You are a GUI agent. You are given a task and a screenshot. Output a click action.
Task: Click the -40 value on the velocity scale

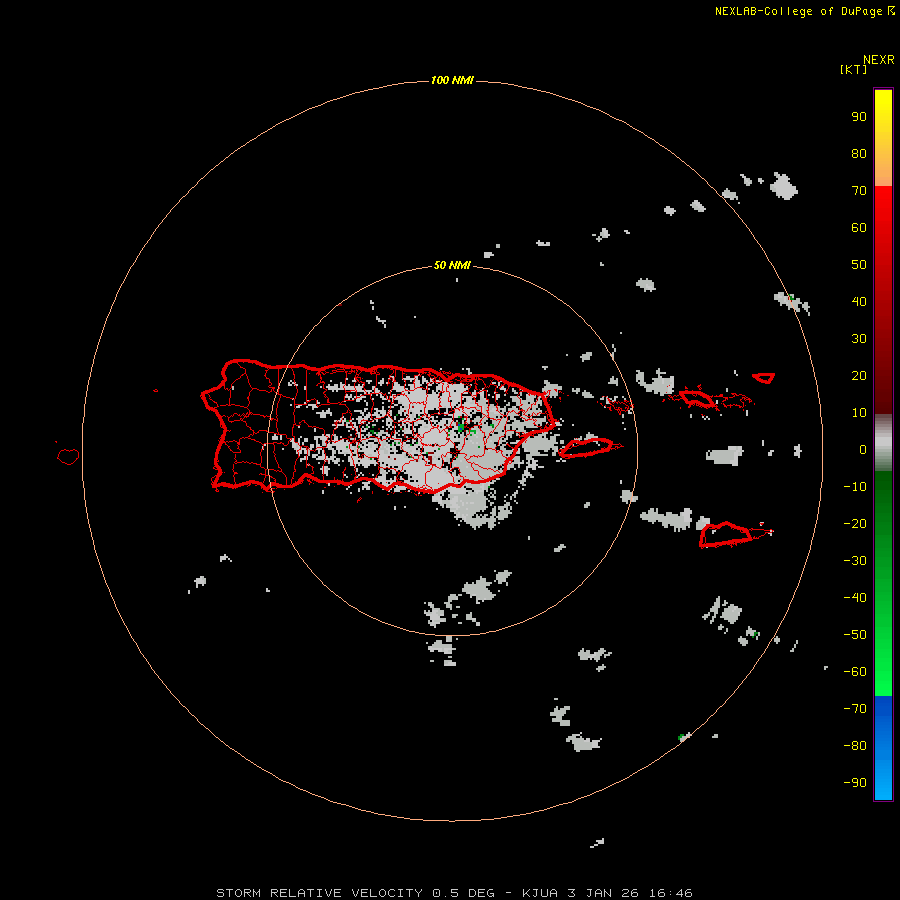tap(855, 598)
